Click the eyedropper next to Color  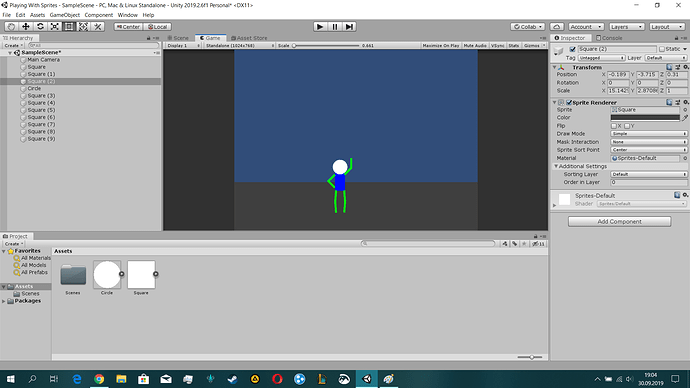click(685, 118)
